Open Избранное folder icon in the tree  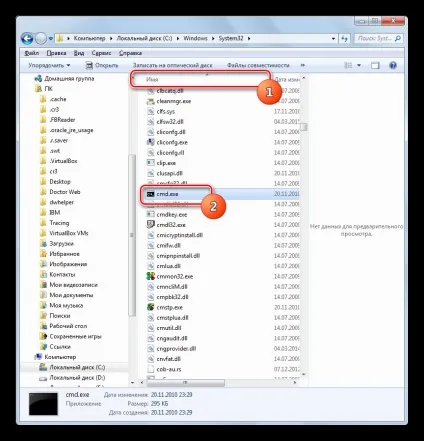[43, 254]
